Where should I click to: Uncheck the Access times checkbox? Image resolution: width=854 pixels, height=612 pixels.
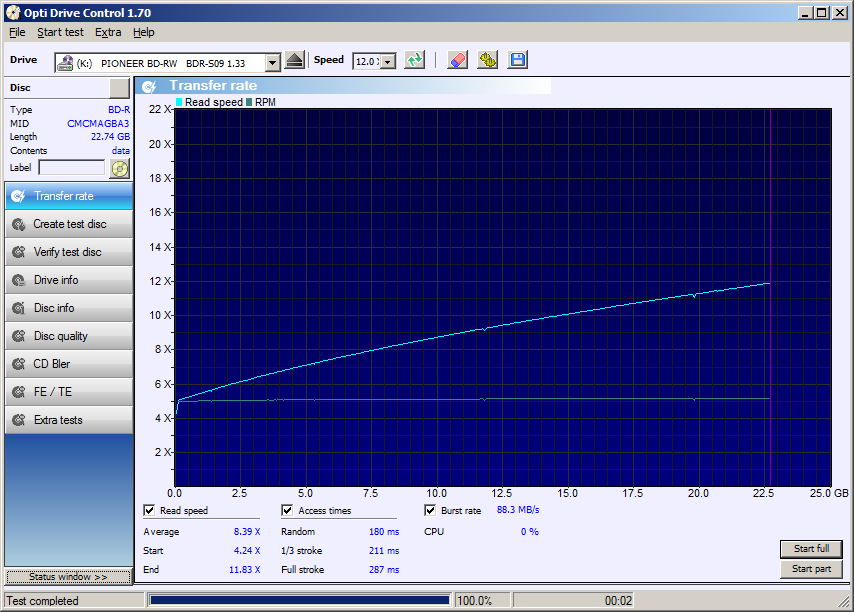tap(287, 510)
